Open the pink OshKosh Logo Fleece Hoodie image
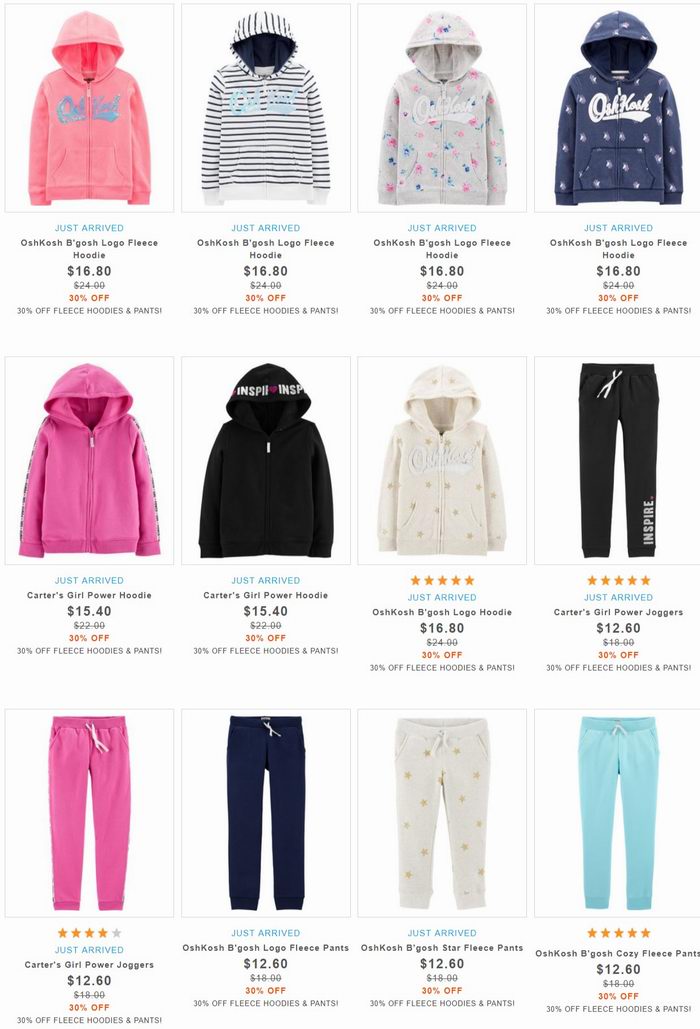Image resolution: width=700 pixels, height=1029 pixels. click(89, 108)
